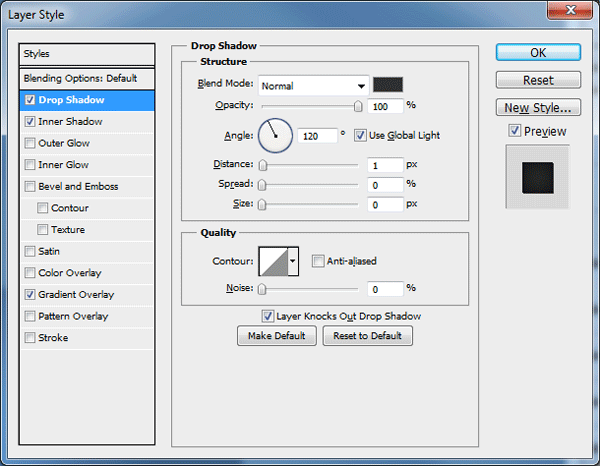Click the Distance value field

coord(385,165)
